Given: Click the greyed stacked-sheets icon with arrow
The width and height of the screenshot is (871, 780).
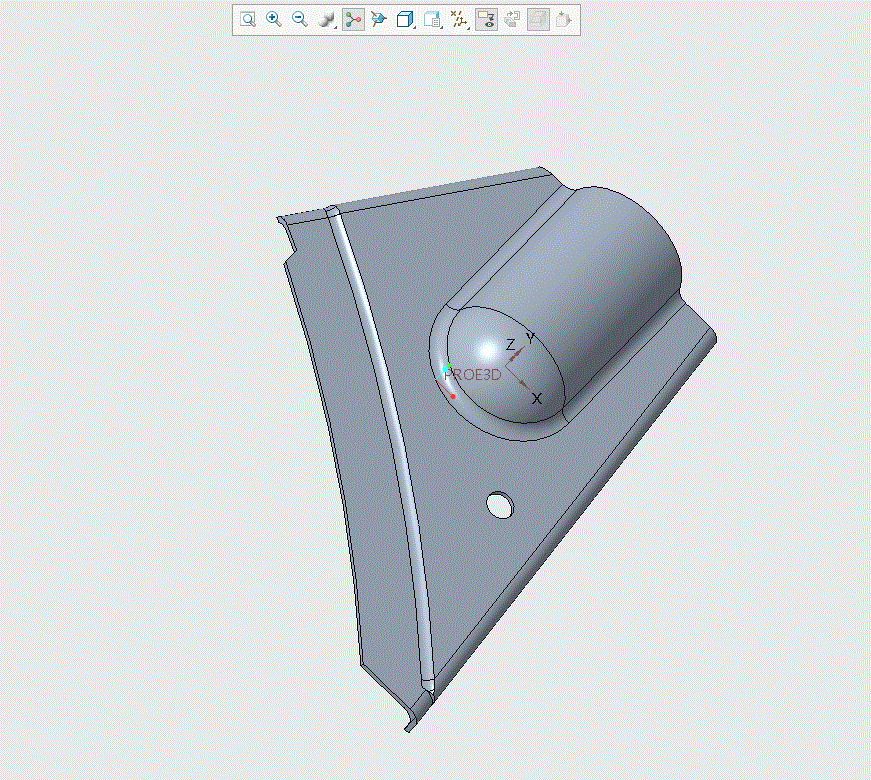Looking at the screenshot, I should [x=512, y=19].
